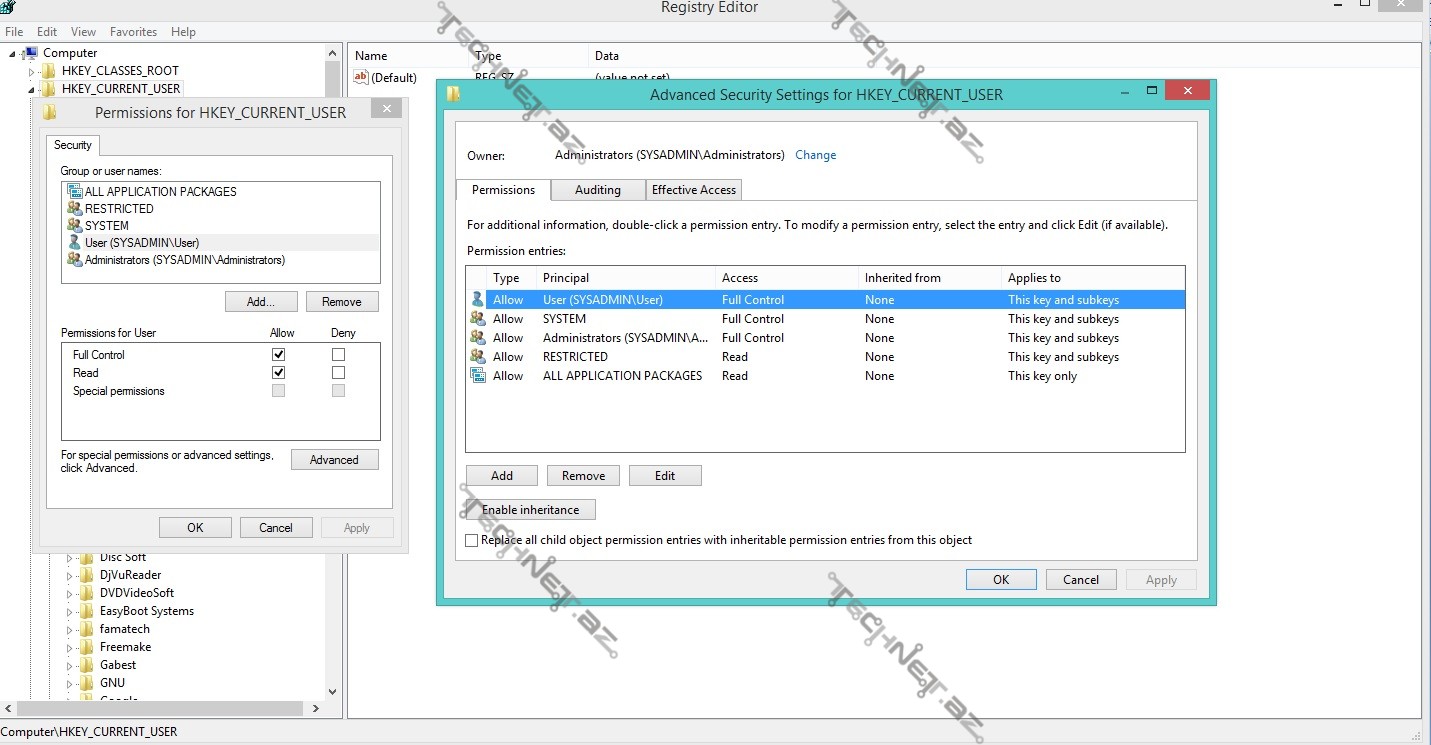Click the ALL APPLICATION PACKAGES icon in group list
This screenshot has height=745, width=1431.
(74, 191)
